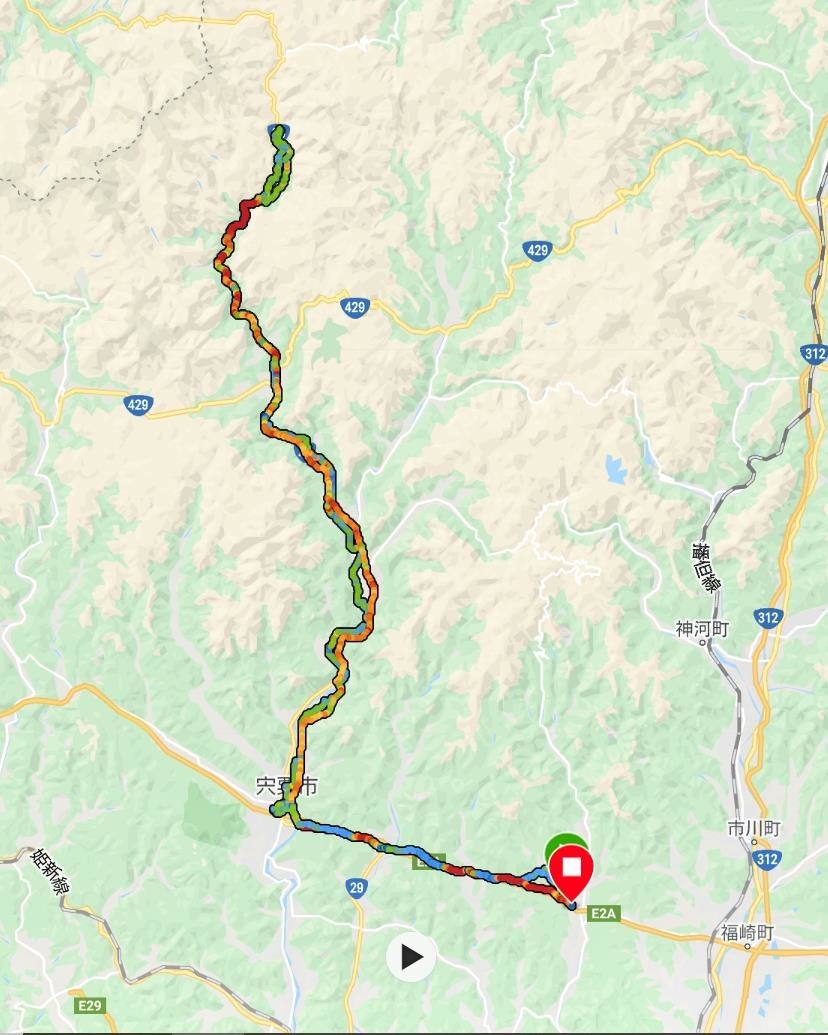Click the 神河町 town label
Image resolution: width=828 pixels, height=1035 pixels.
702,628
